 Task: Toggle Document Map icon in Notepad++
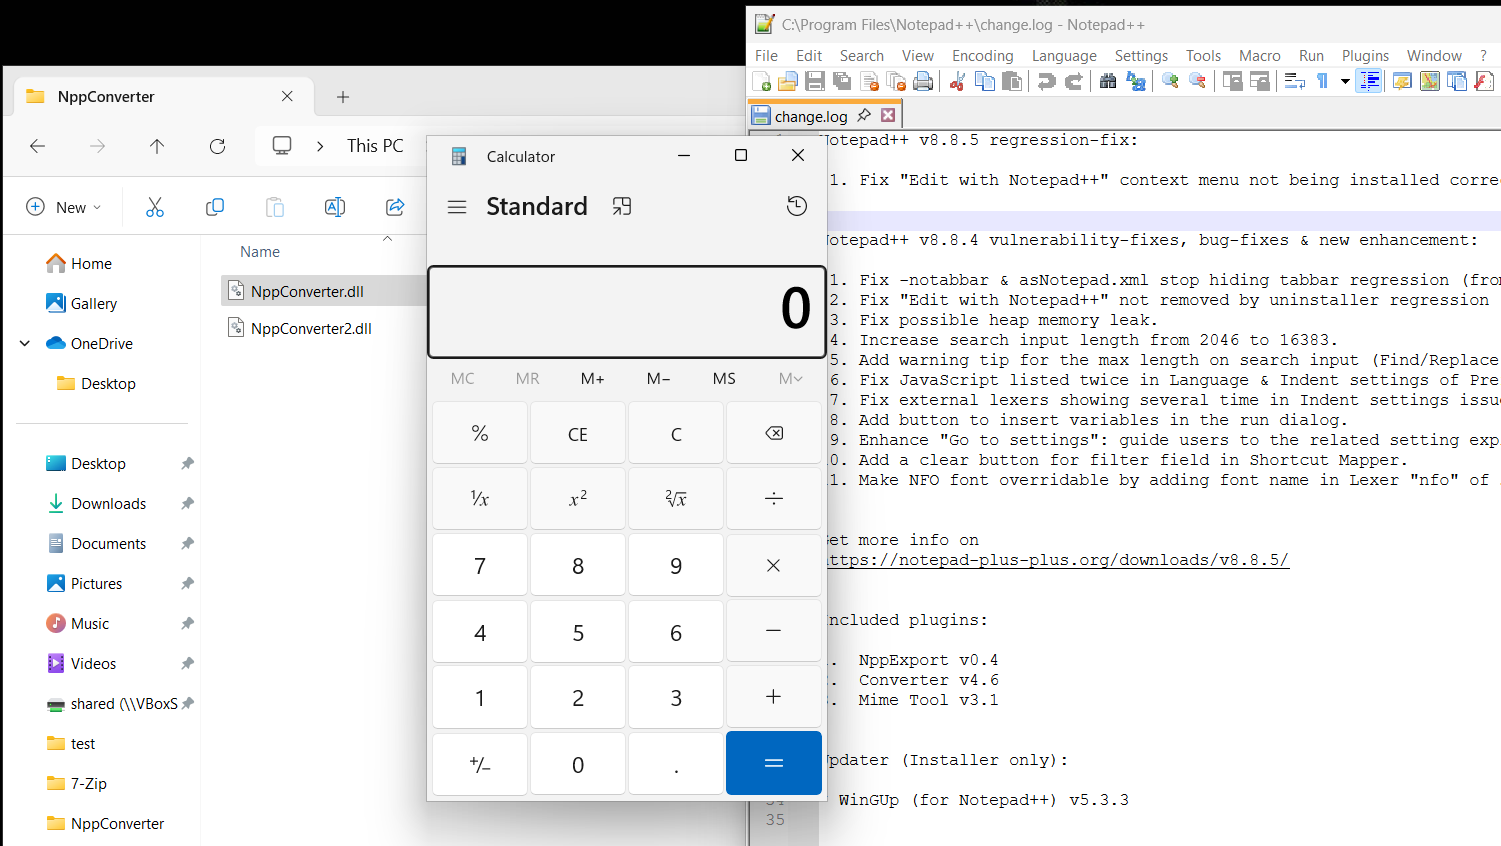pos(1429,81)
